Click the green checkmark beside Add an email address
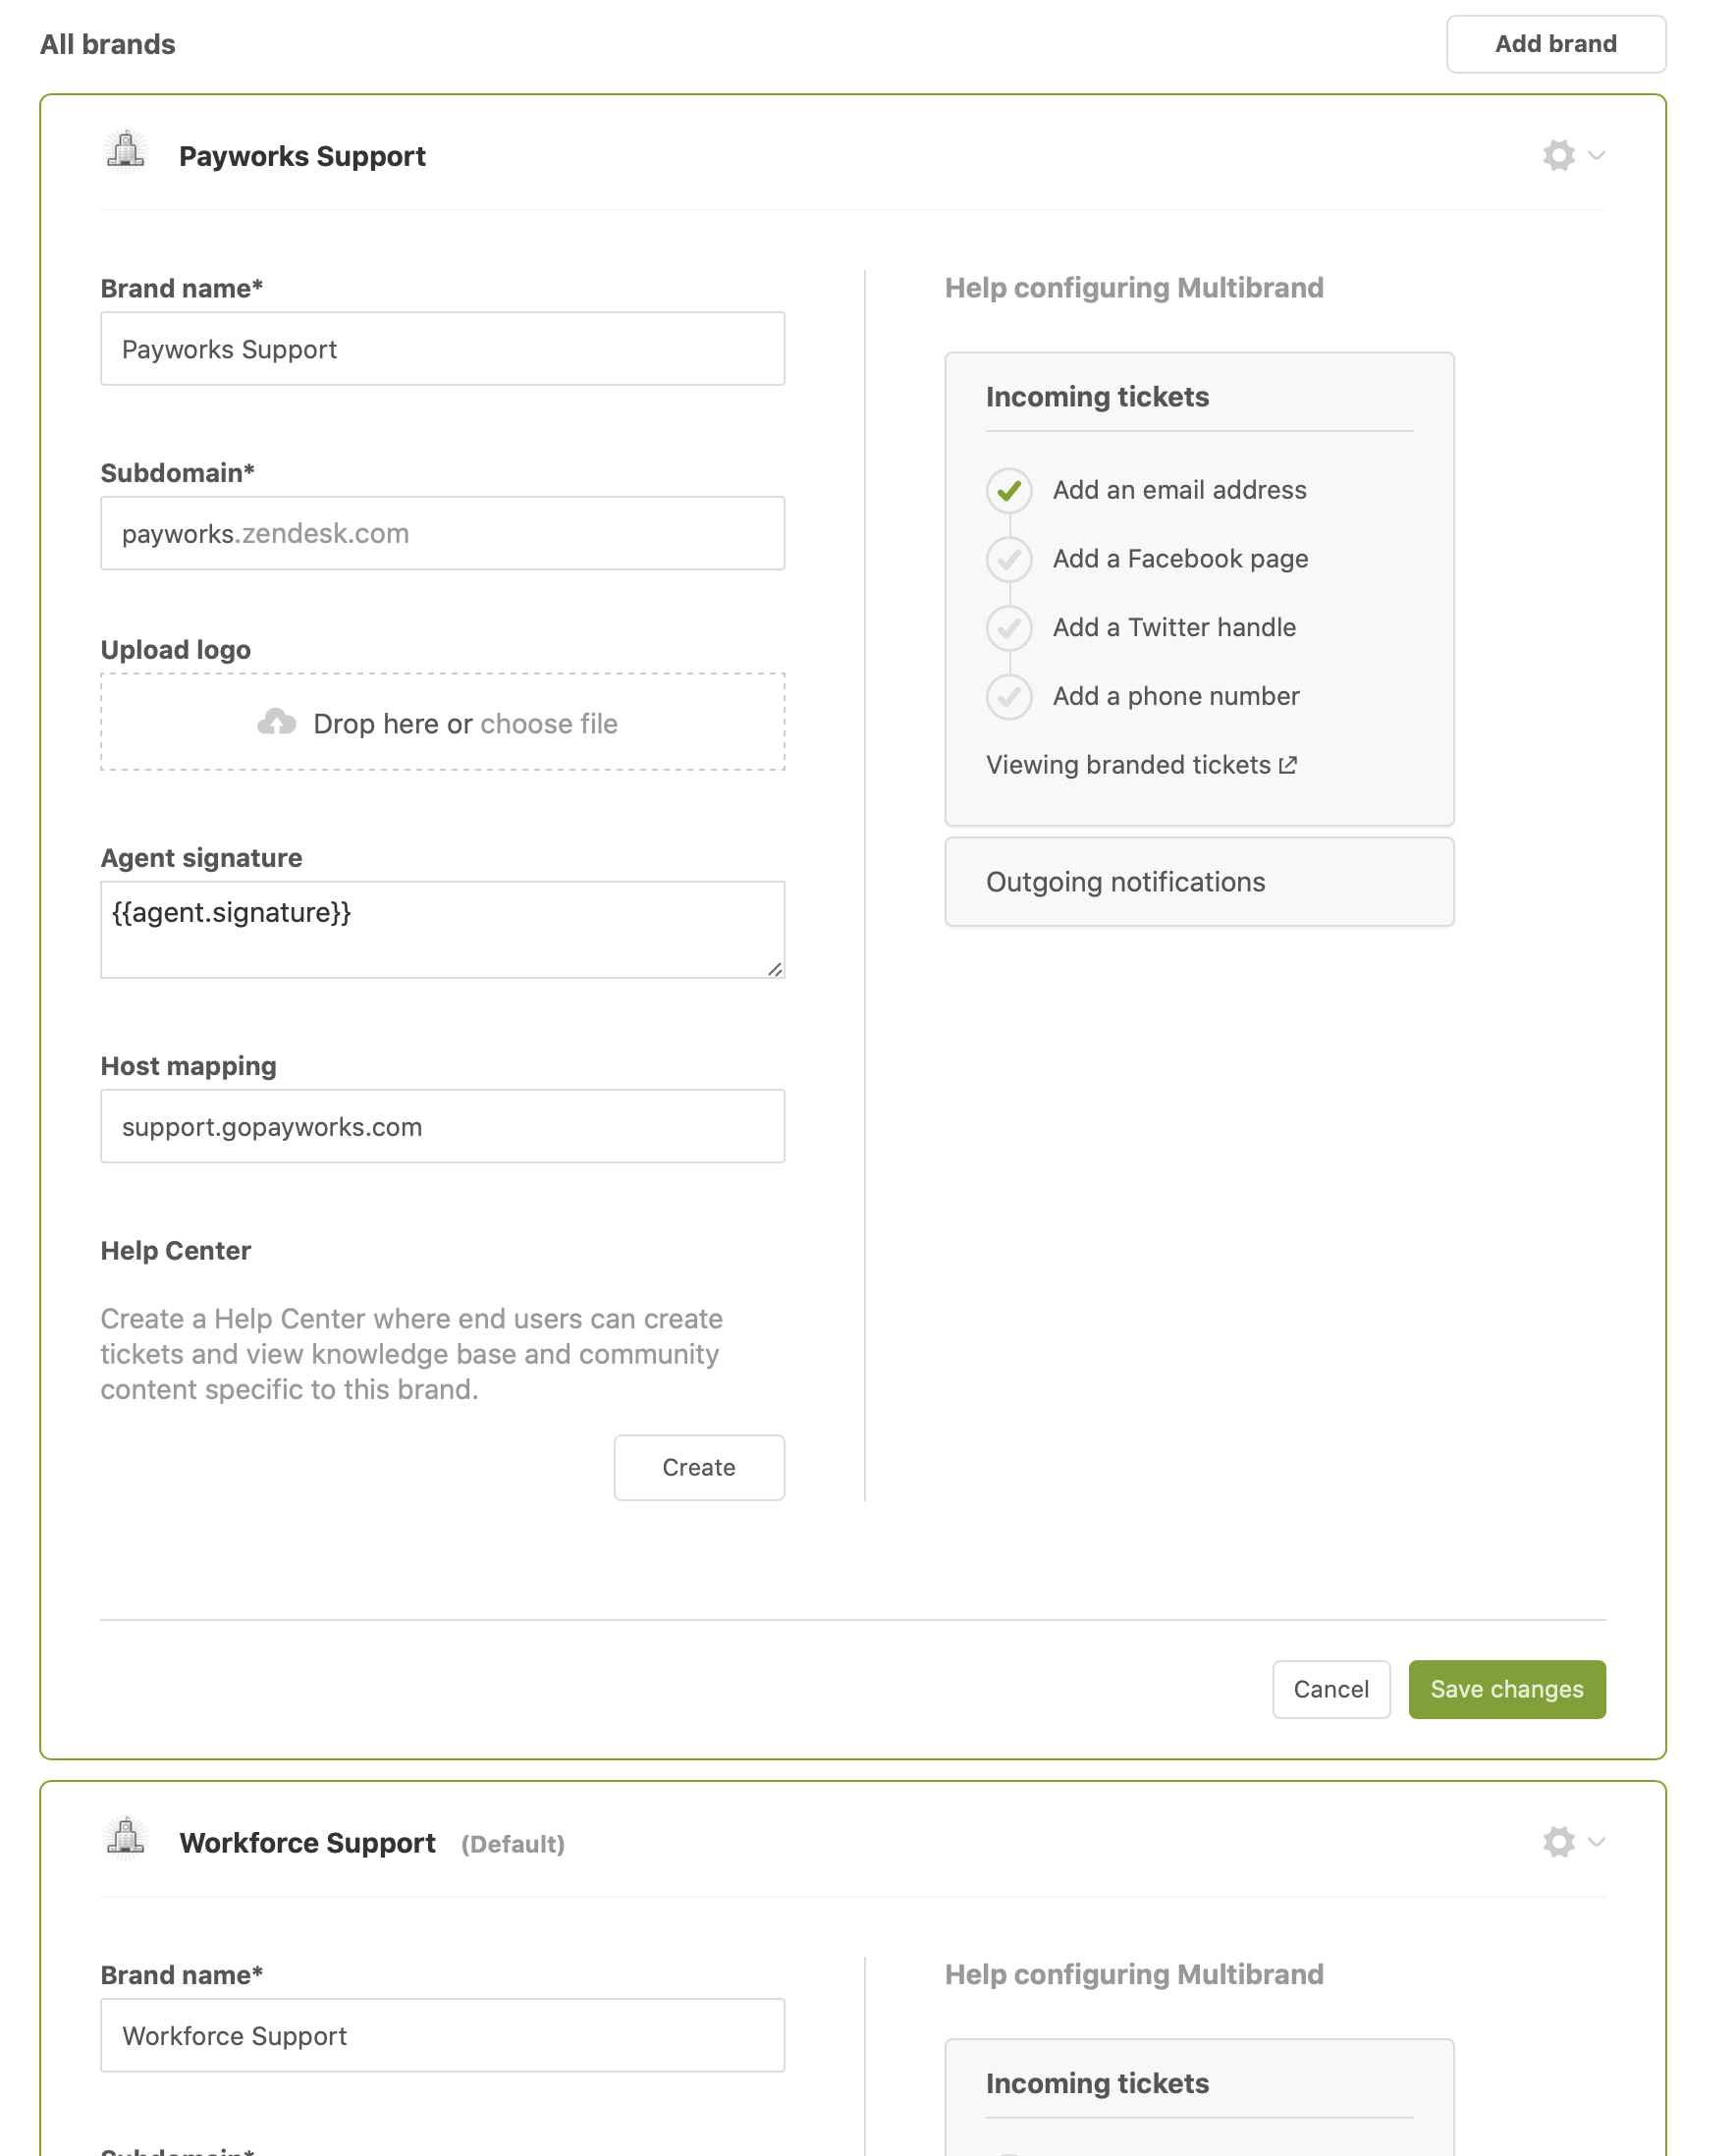 click(1009, 490)
